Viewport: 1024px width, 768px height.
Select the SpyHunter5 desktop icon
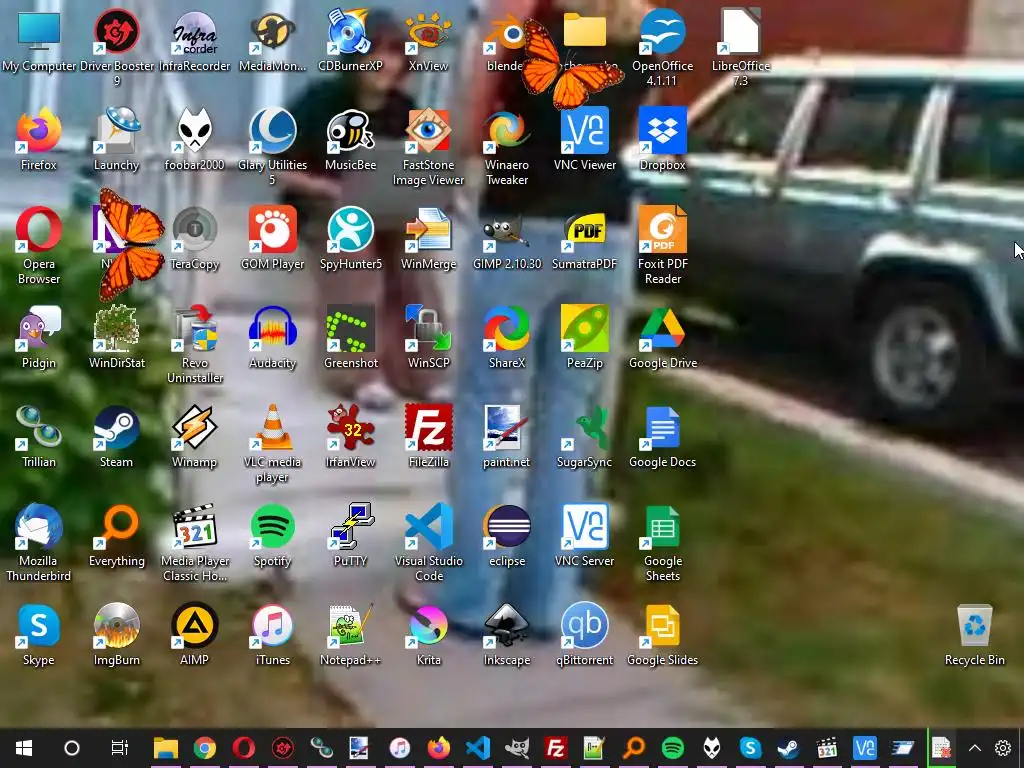click(x=350, y=238)
